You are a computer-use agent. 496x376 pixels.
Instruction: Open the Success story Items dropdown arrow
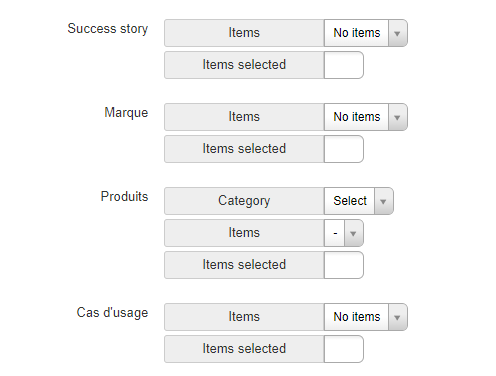[x=397, y=33]
